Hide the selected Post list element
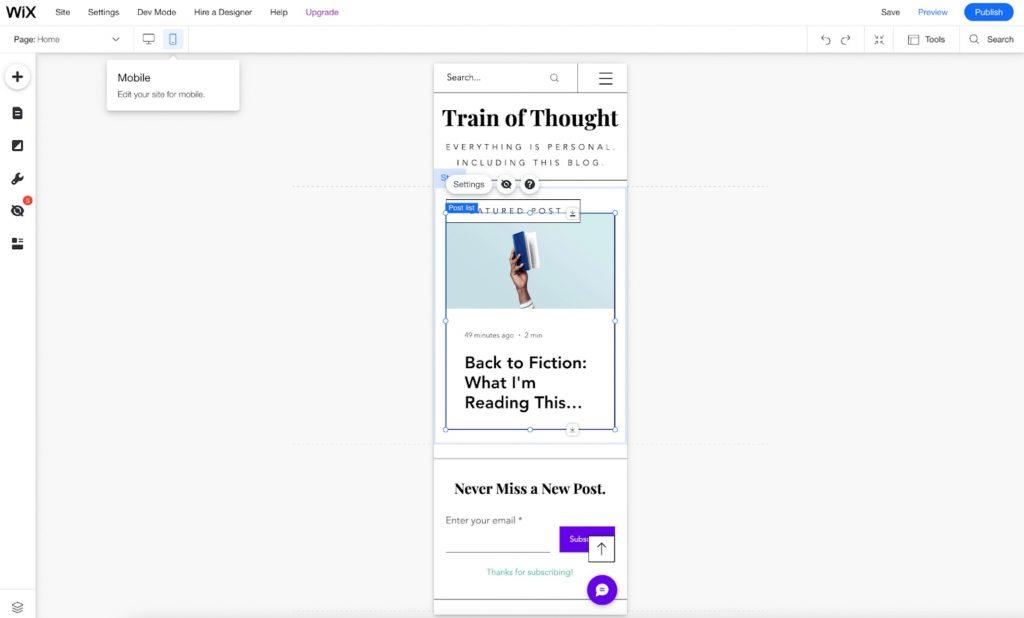1024x618 pixels. (506, 184)
